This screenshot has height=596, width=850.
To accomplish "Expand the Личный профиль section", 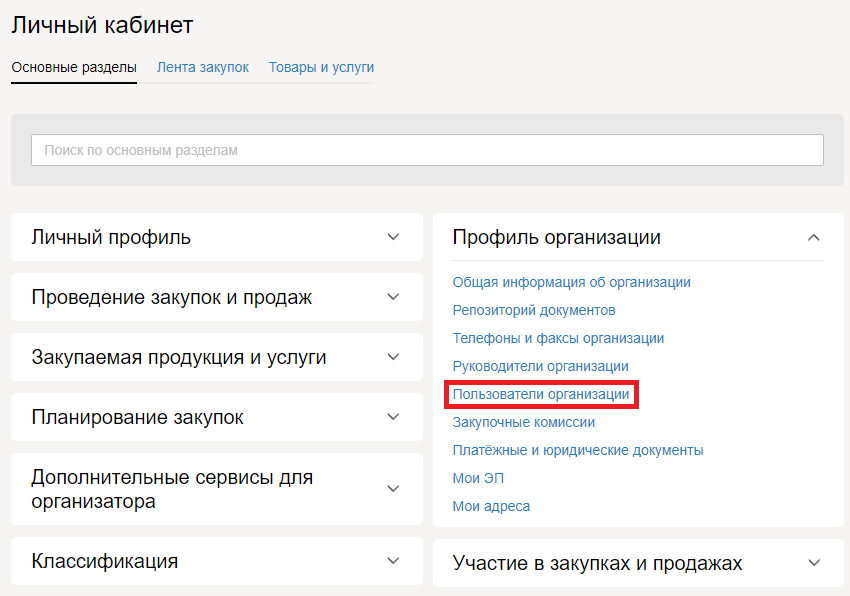I will (393, 237).
